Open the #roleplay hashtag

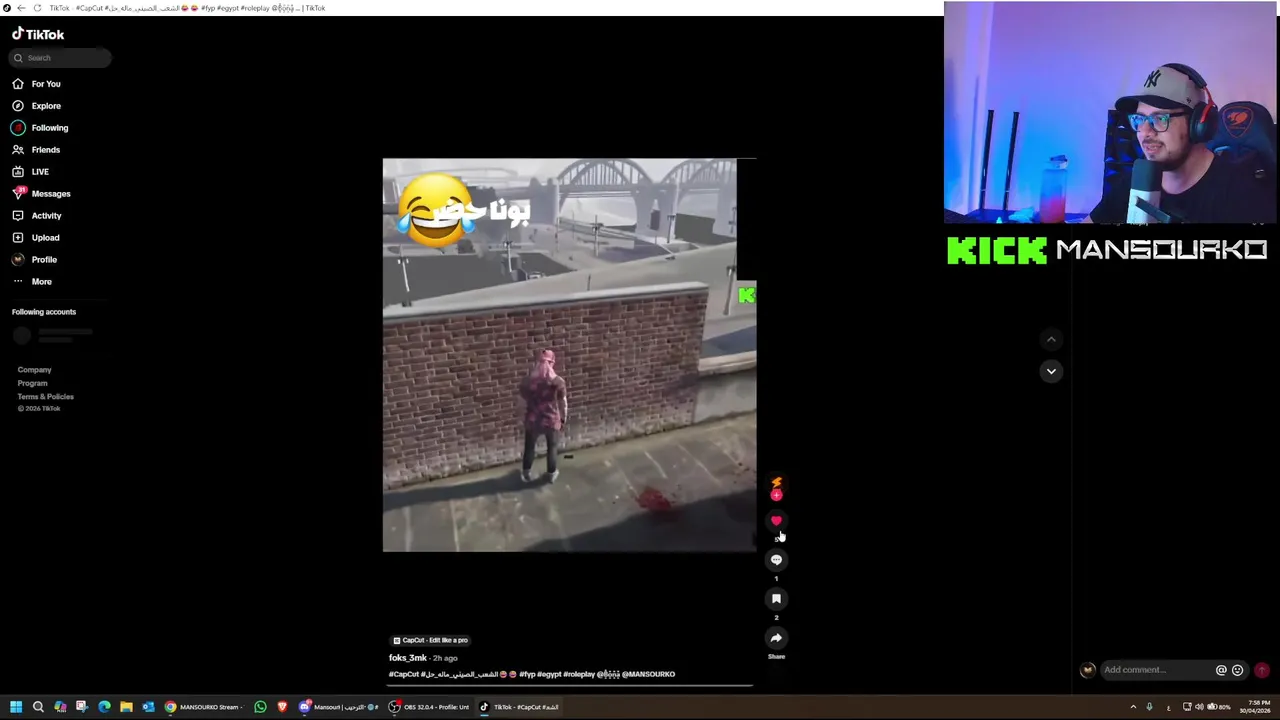tap(579, 674)
